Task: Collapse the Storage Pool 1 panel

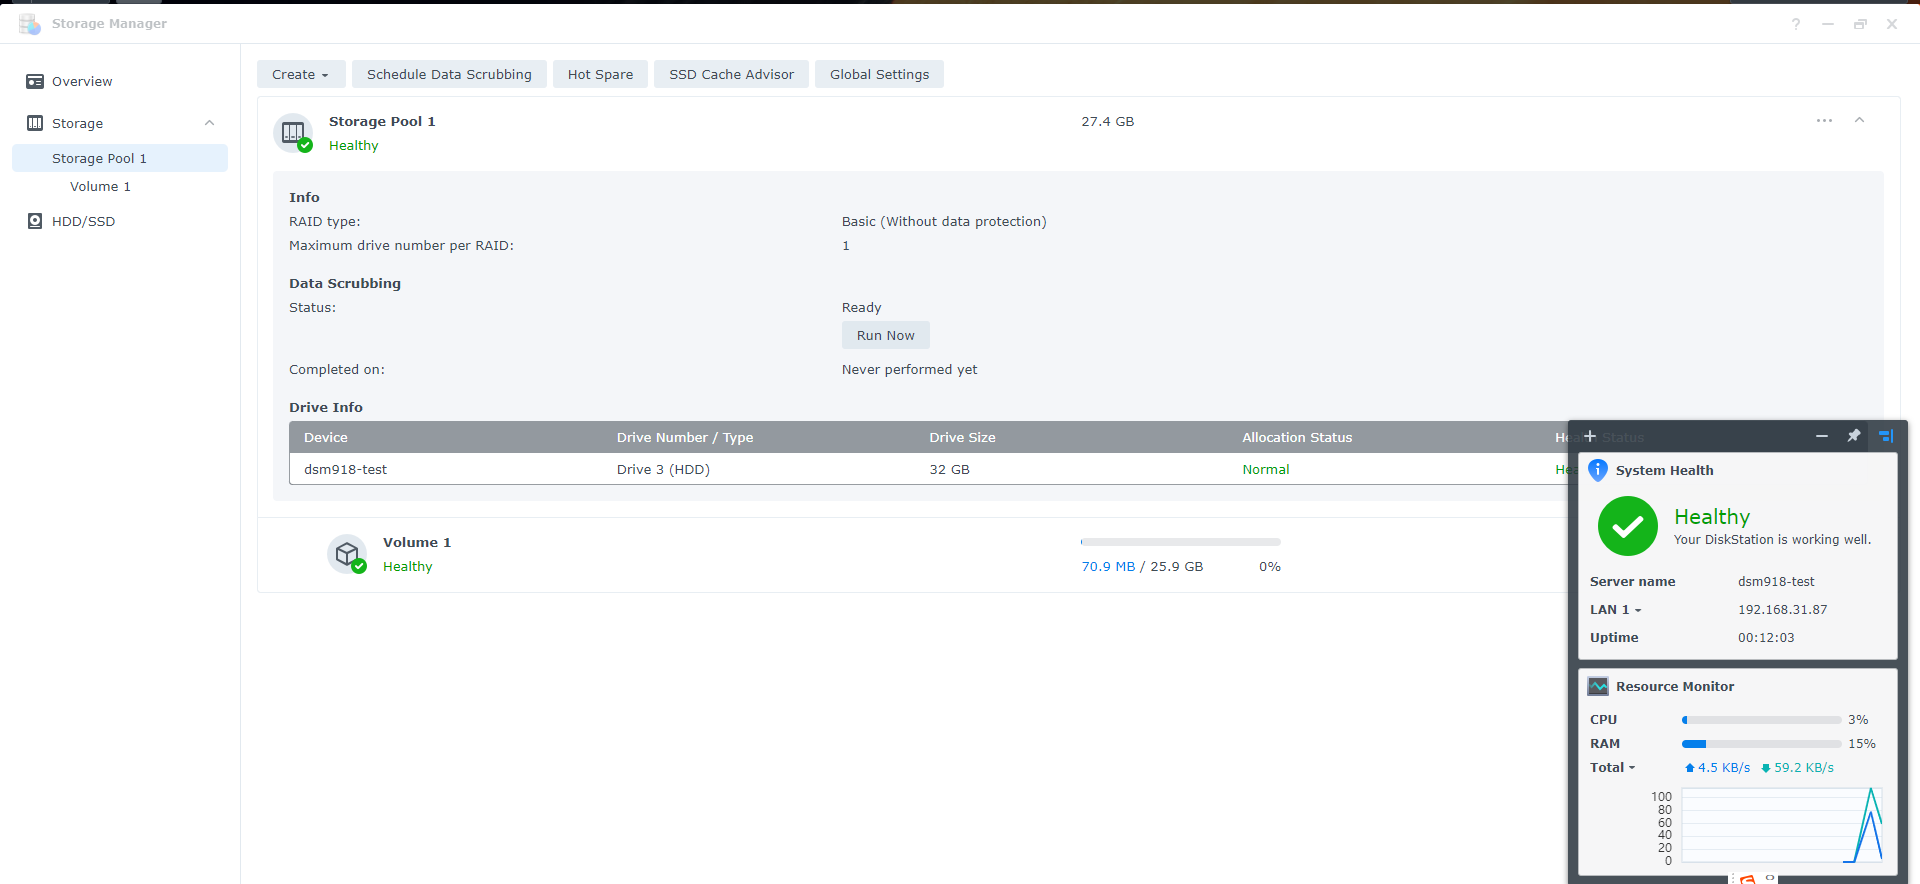Action: tap(1860, 120)
